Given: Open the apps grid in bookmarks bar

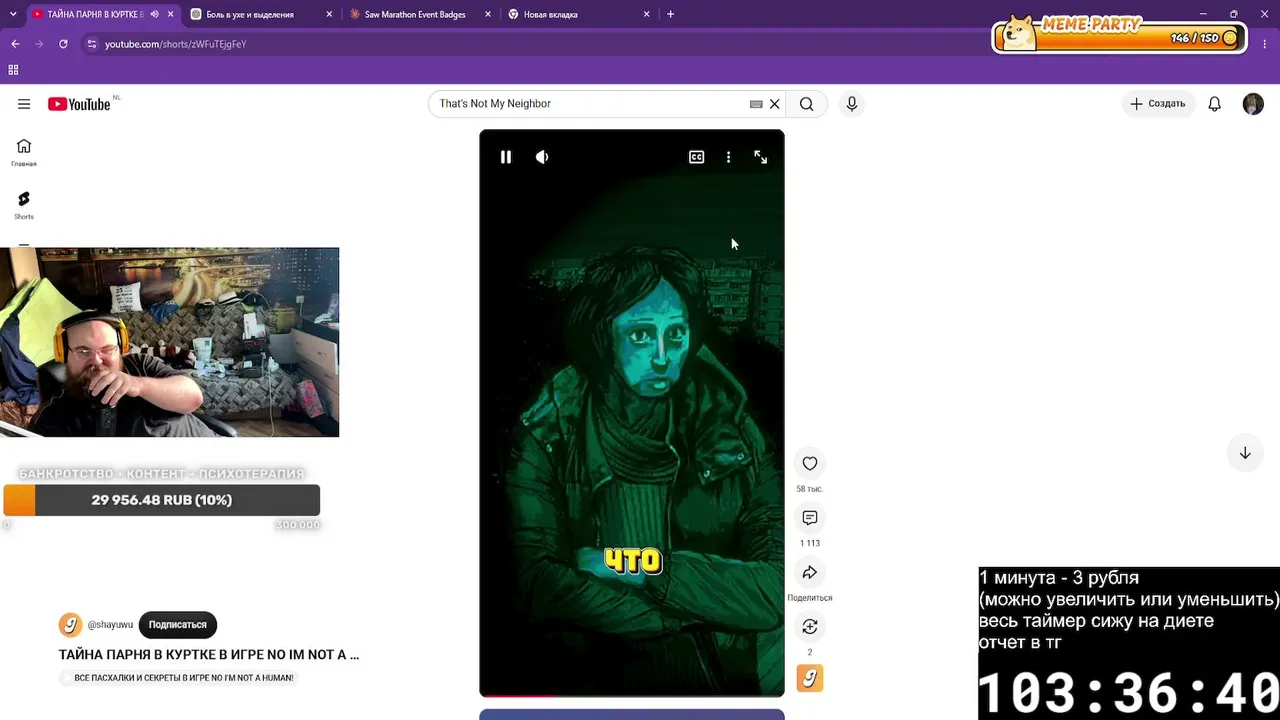Looking at the screenshot, I should [13, 70].
